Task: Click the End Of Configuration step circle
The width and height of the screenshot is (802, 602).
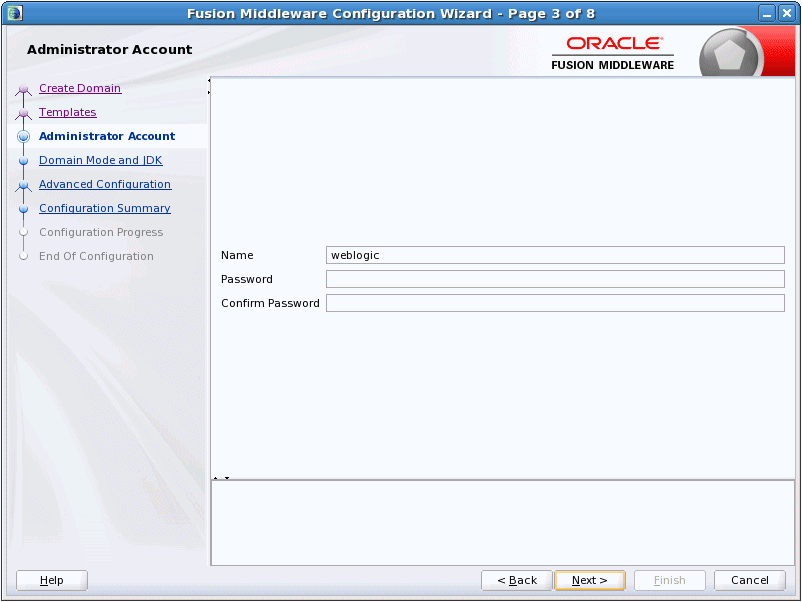Action: (24, 256)
